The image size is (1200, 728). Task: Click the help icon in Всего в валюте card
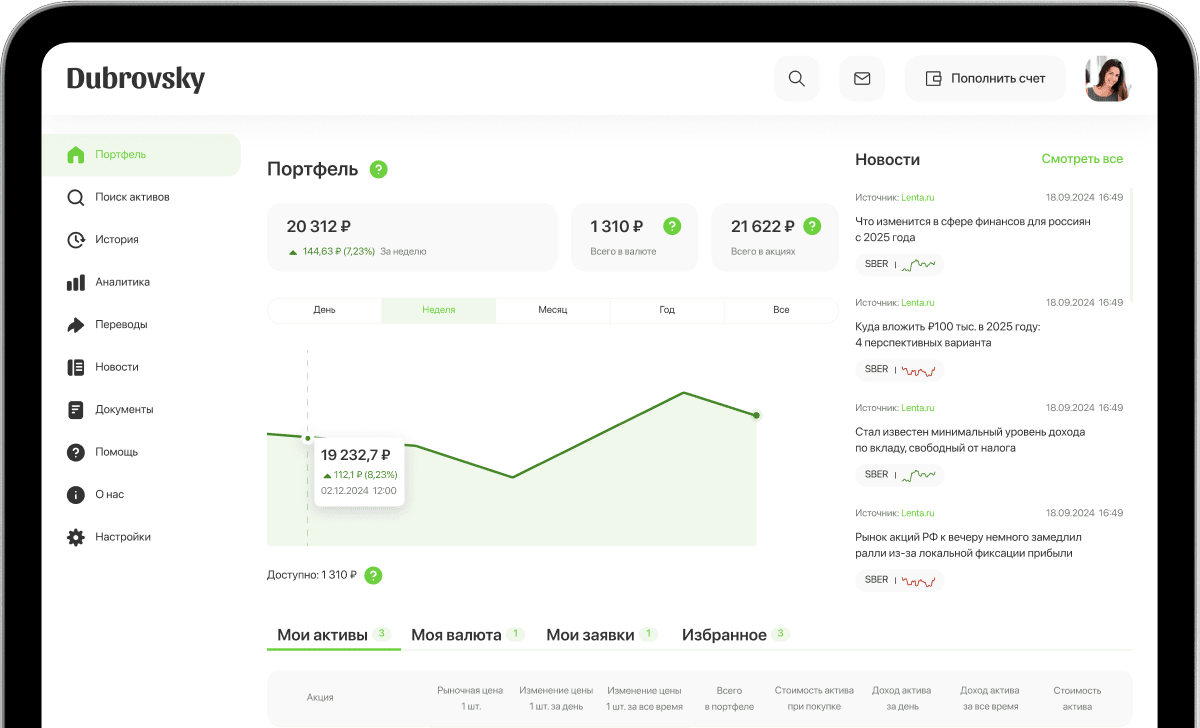tap(672, 226)
